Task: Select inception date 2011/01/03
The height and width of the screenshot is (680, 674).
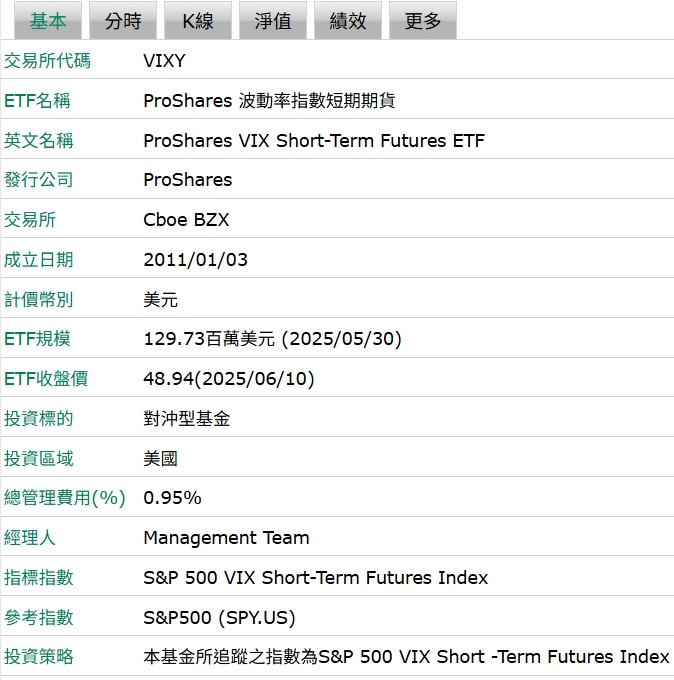Action: click(x=196, y=260)
